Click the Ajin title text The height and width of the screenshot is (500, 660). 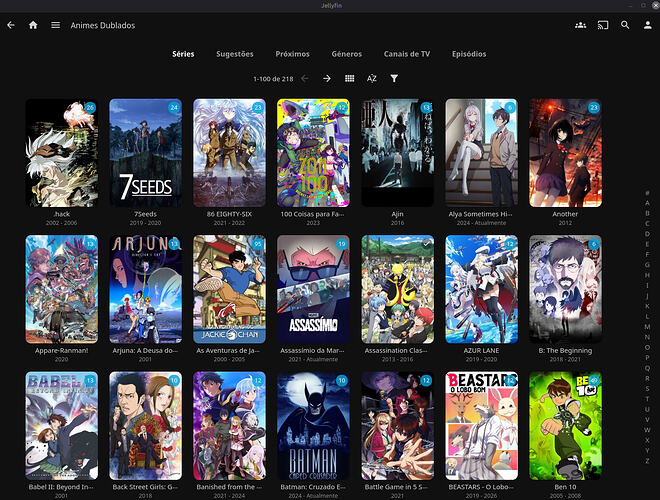tap(397, 214)
